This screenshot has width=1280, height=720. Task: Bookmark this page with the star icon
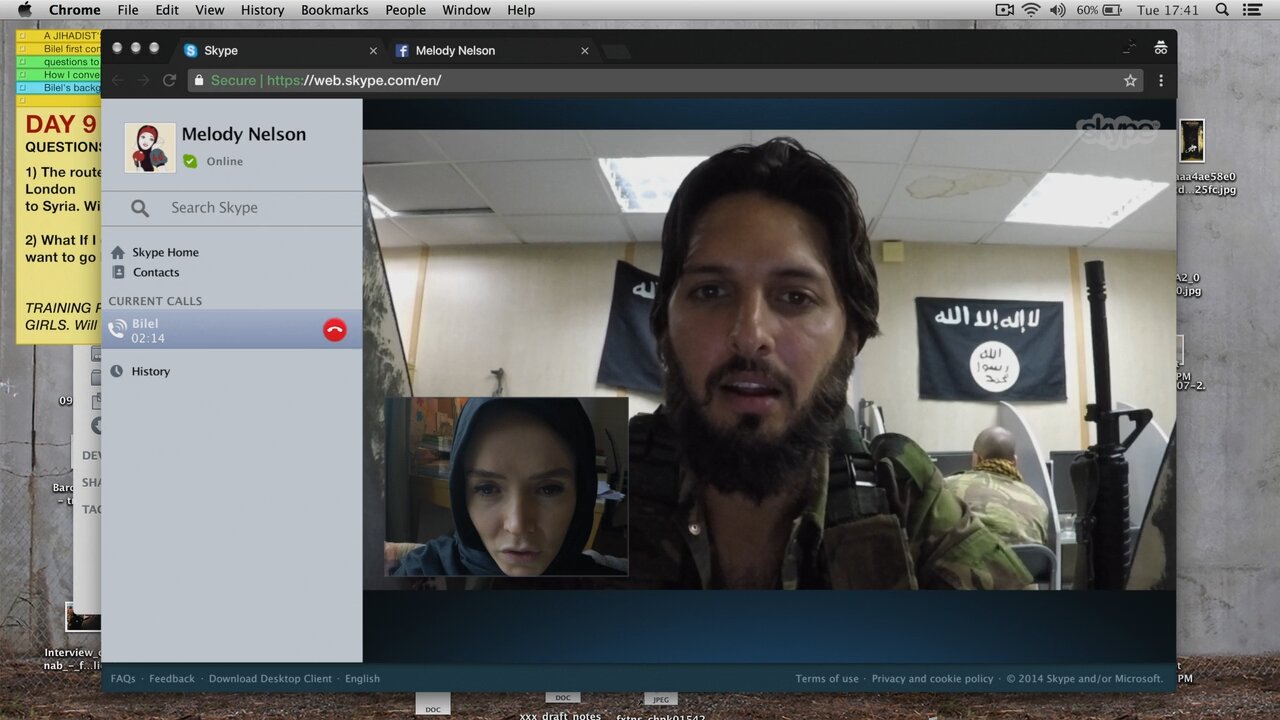click(x=1130, y=81)
